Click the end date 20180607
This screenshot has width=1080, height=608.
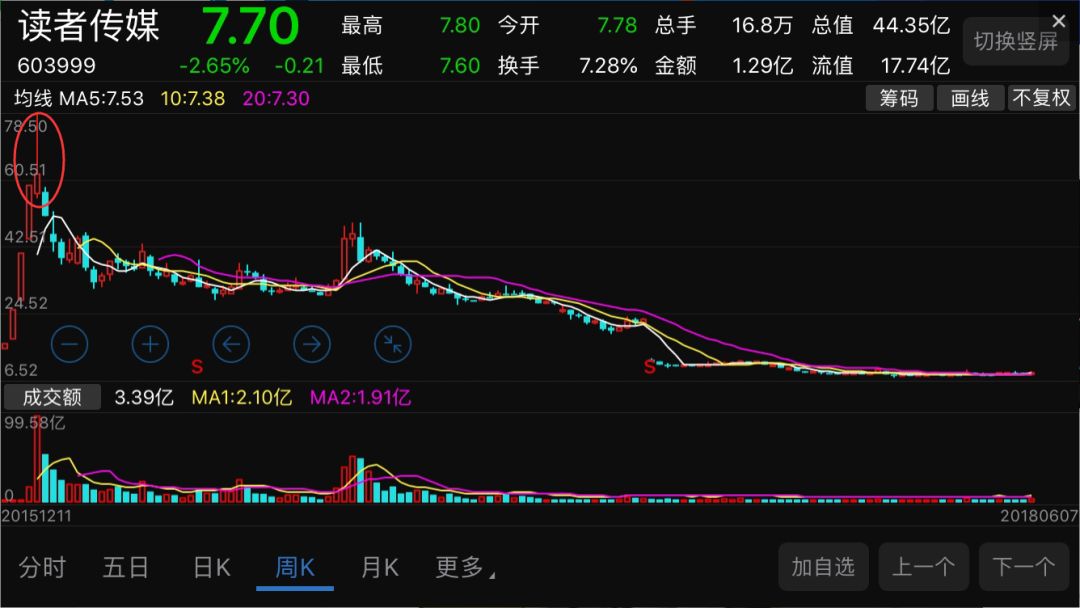click(1039, 516)
